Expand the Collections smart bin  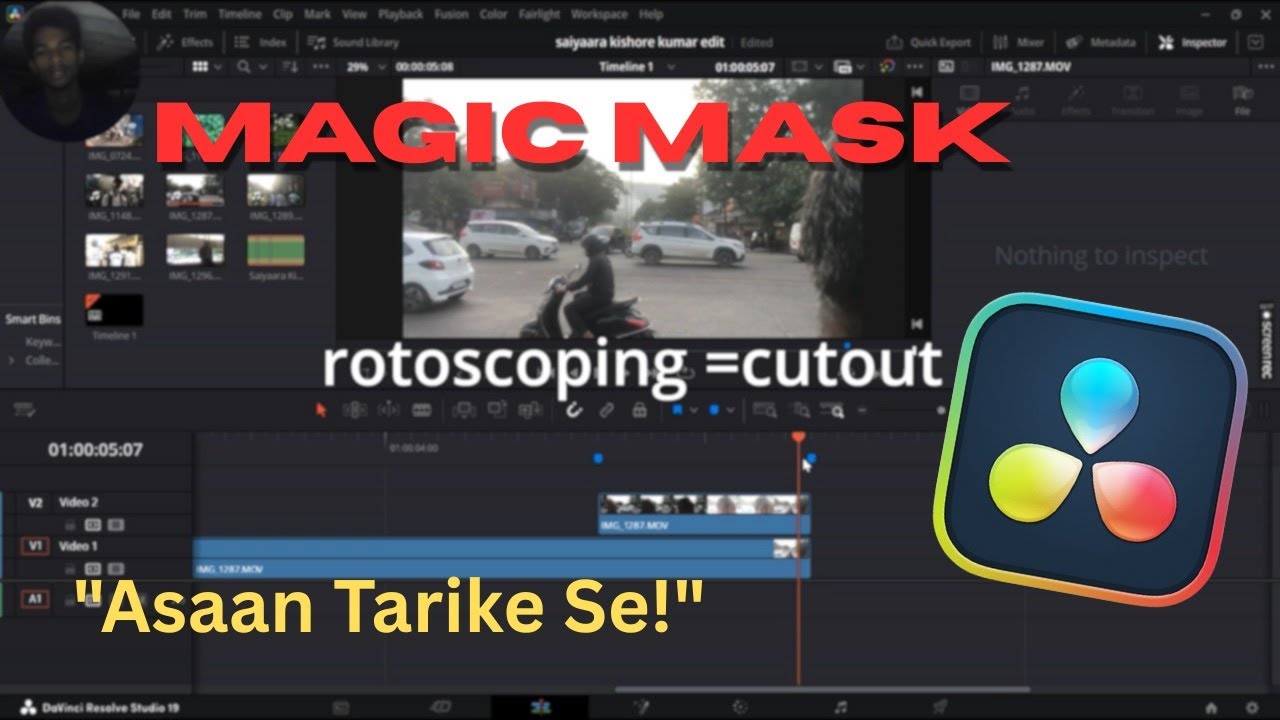click(x=11, y=360)
